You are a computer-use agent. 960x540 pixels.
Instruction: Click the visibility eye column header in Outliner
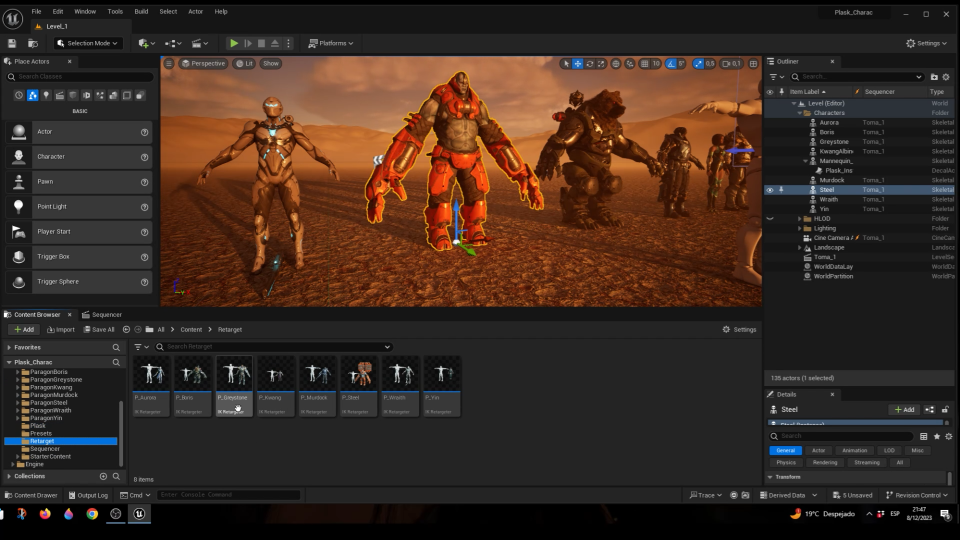tap(770, 92)
